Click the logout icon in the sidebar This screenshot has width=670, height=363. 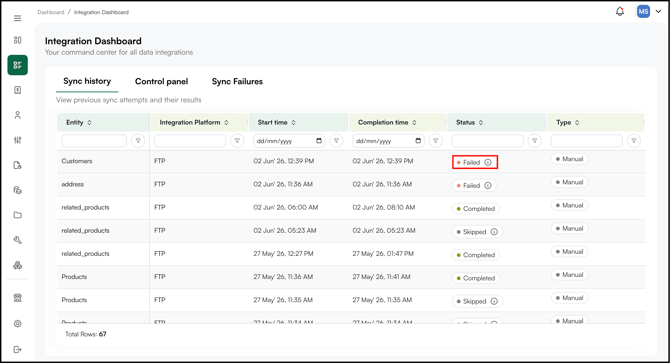pos(18,350)
